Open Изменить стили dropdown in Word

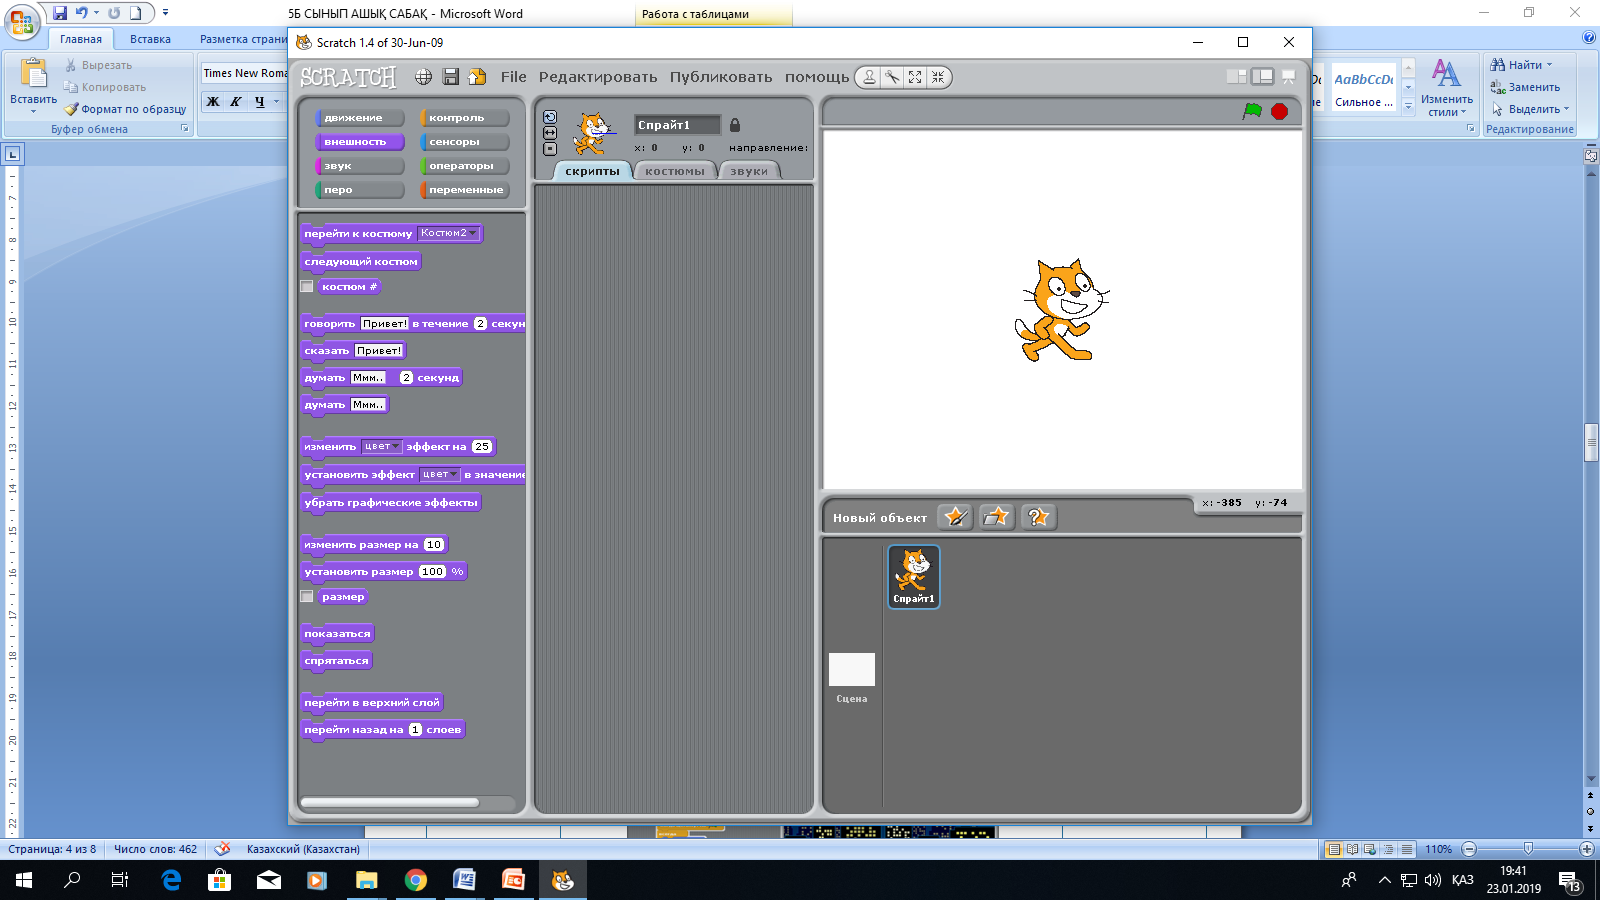[x=1446, y=87]
